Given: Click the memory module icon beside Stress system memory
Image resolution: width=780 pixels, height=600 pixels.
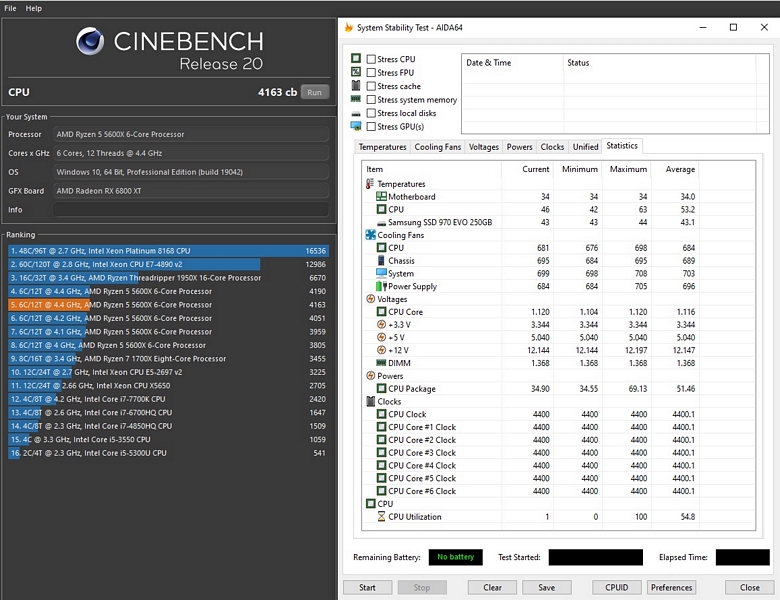Looking at the screenshot, I should click(356, 99).
